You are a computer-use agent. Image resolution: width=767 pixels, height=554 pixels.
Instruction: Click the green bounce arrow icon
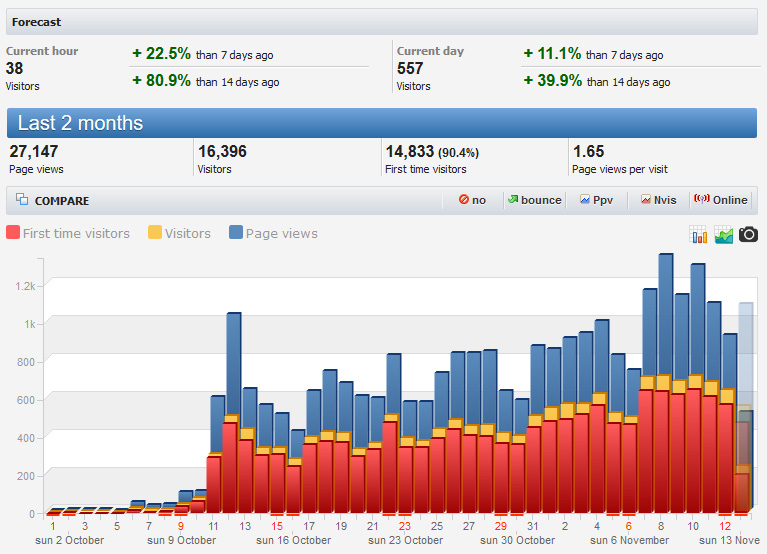point(513,199)
